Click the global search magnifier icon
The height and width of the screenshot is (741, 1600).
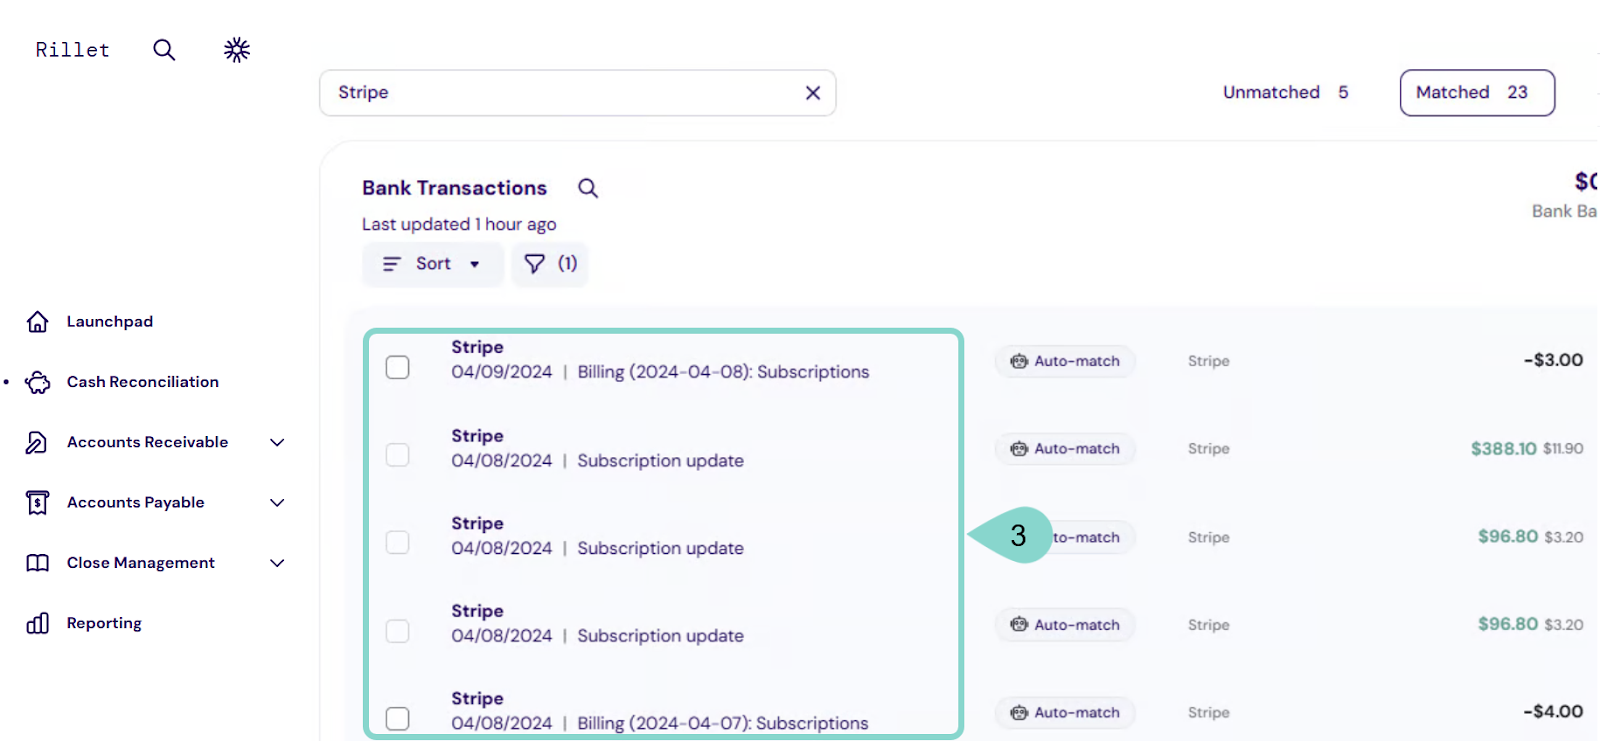(164, 50)
